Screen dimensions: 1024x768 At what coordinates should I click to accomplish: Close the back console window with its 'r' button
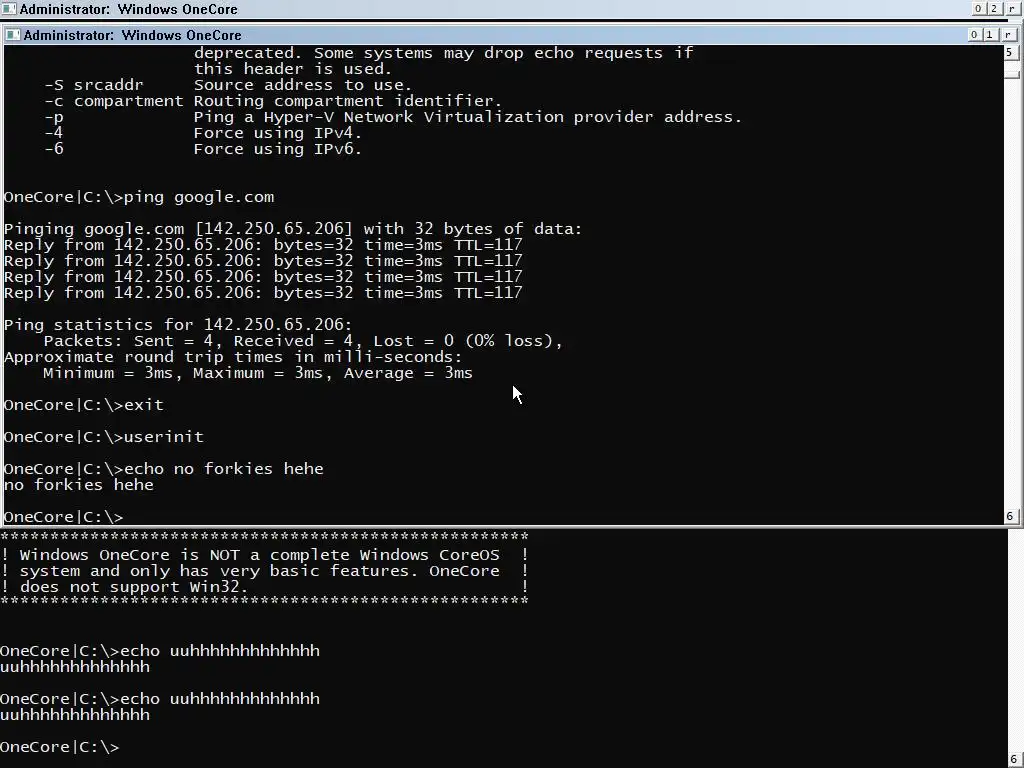click(1012, 8)
